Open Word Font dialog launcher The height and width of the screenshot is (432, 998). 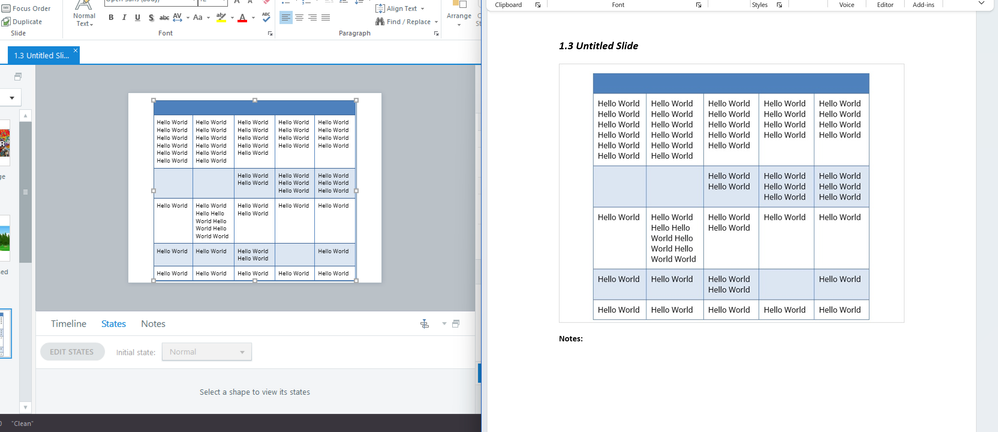[x=698, y=4]
